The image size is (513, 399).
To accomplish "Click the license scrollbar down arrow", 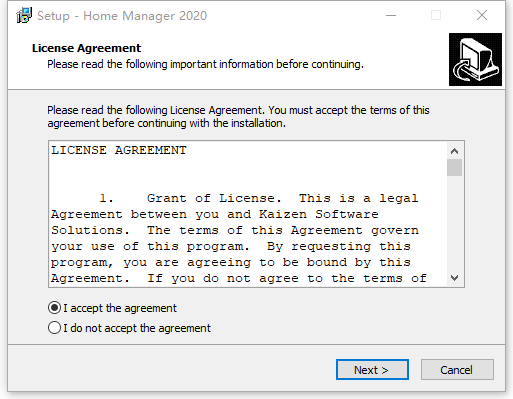I will (x=454, y=278).
